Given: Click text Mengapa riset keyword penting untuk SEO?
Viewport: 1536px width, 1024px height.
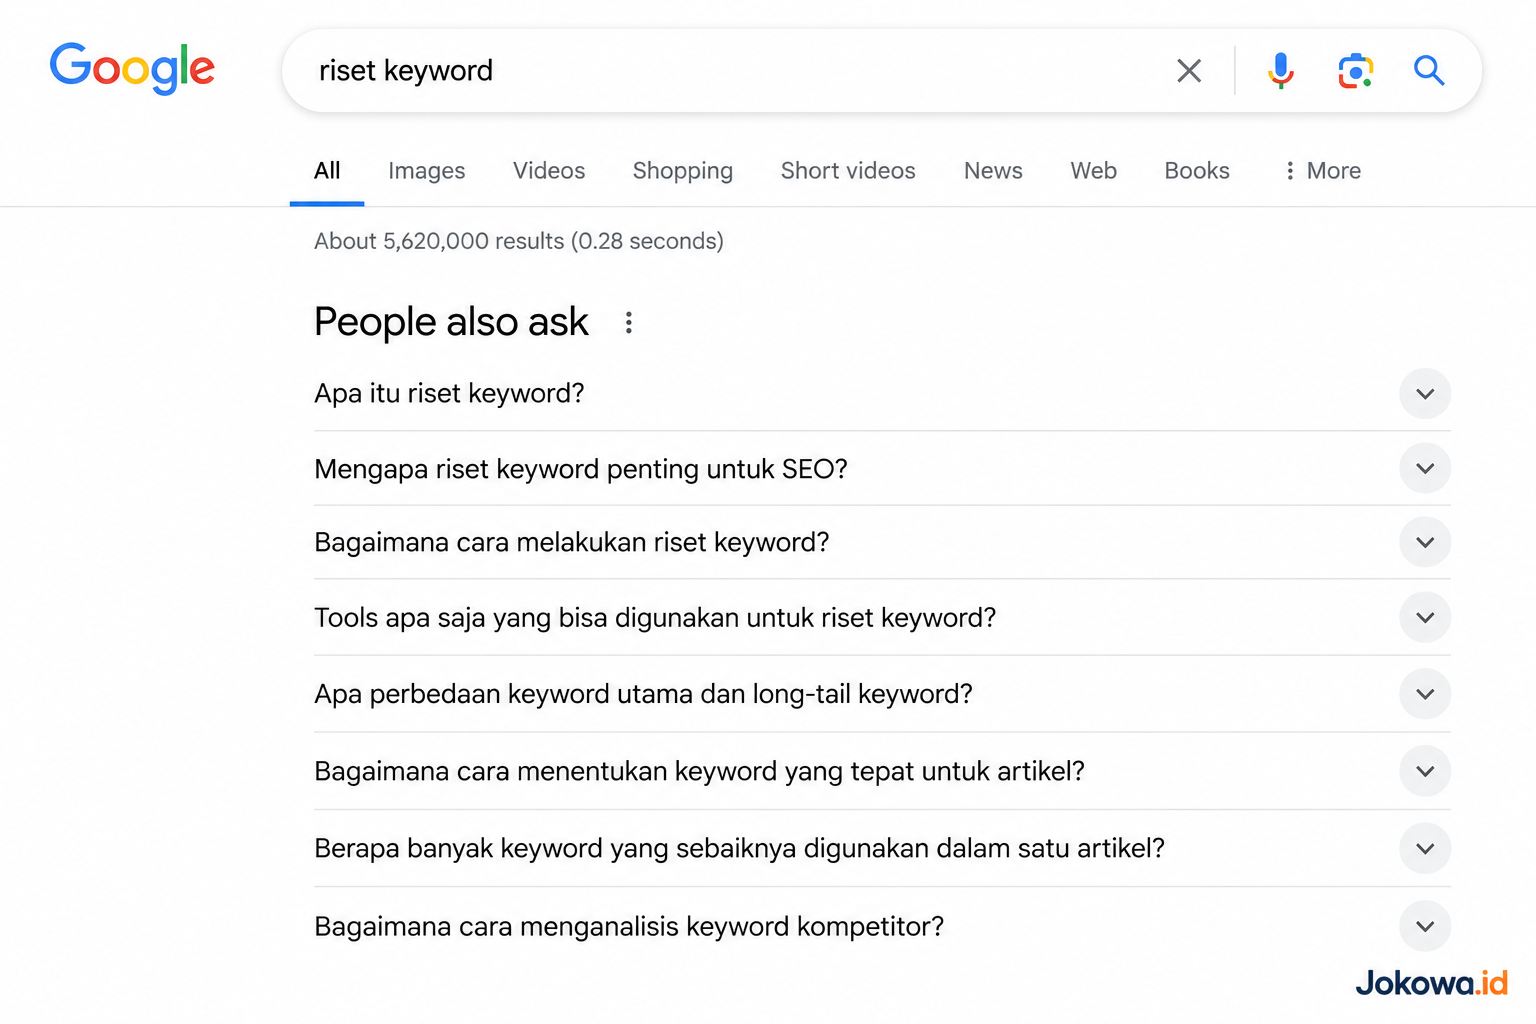Looking at the screenshot, I should 581,469.
